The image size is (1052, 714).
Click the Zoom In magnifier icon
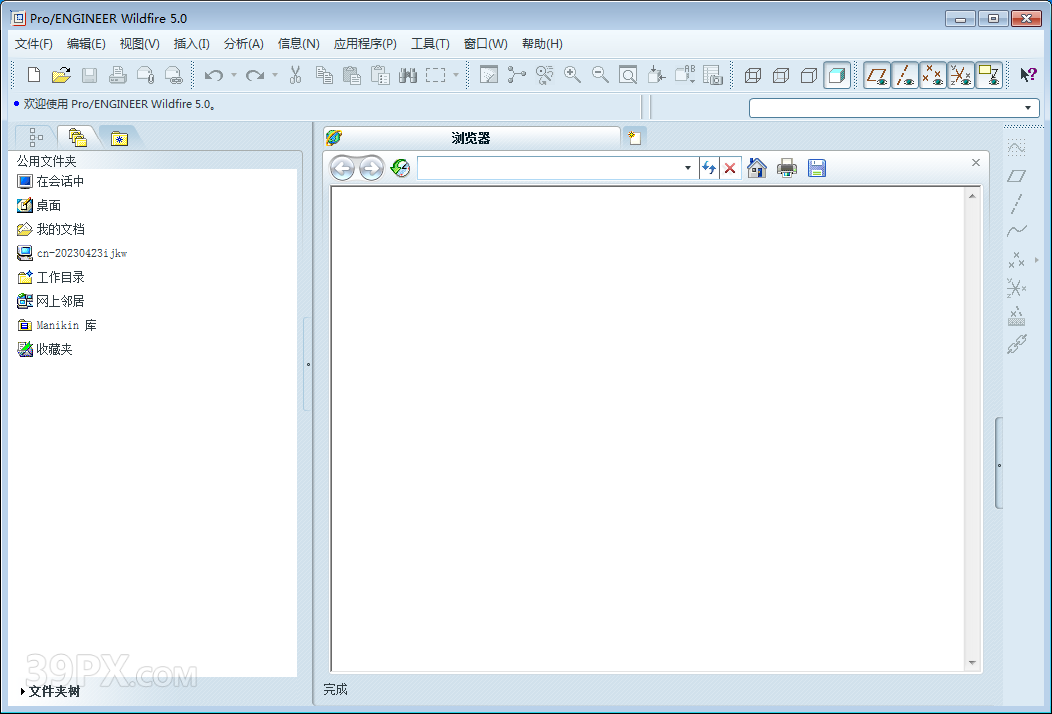572,74
